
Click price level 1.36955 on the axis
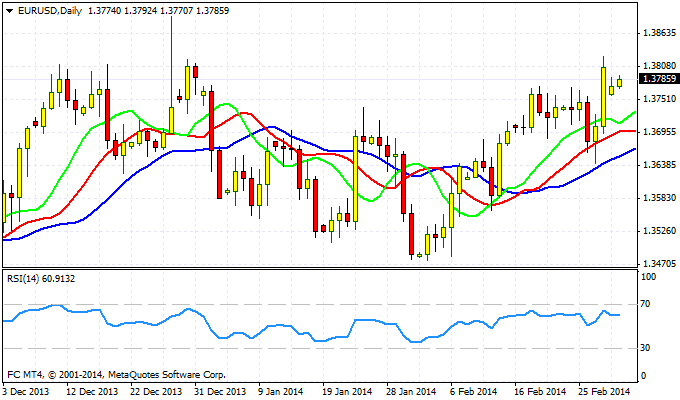click(660, 131)
